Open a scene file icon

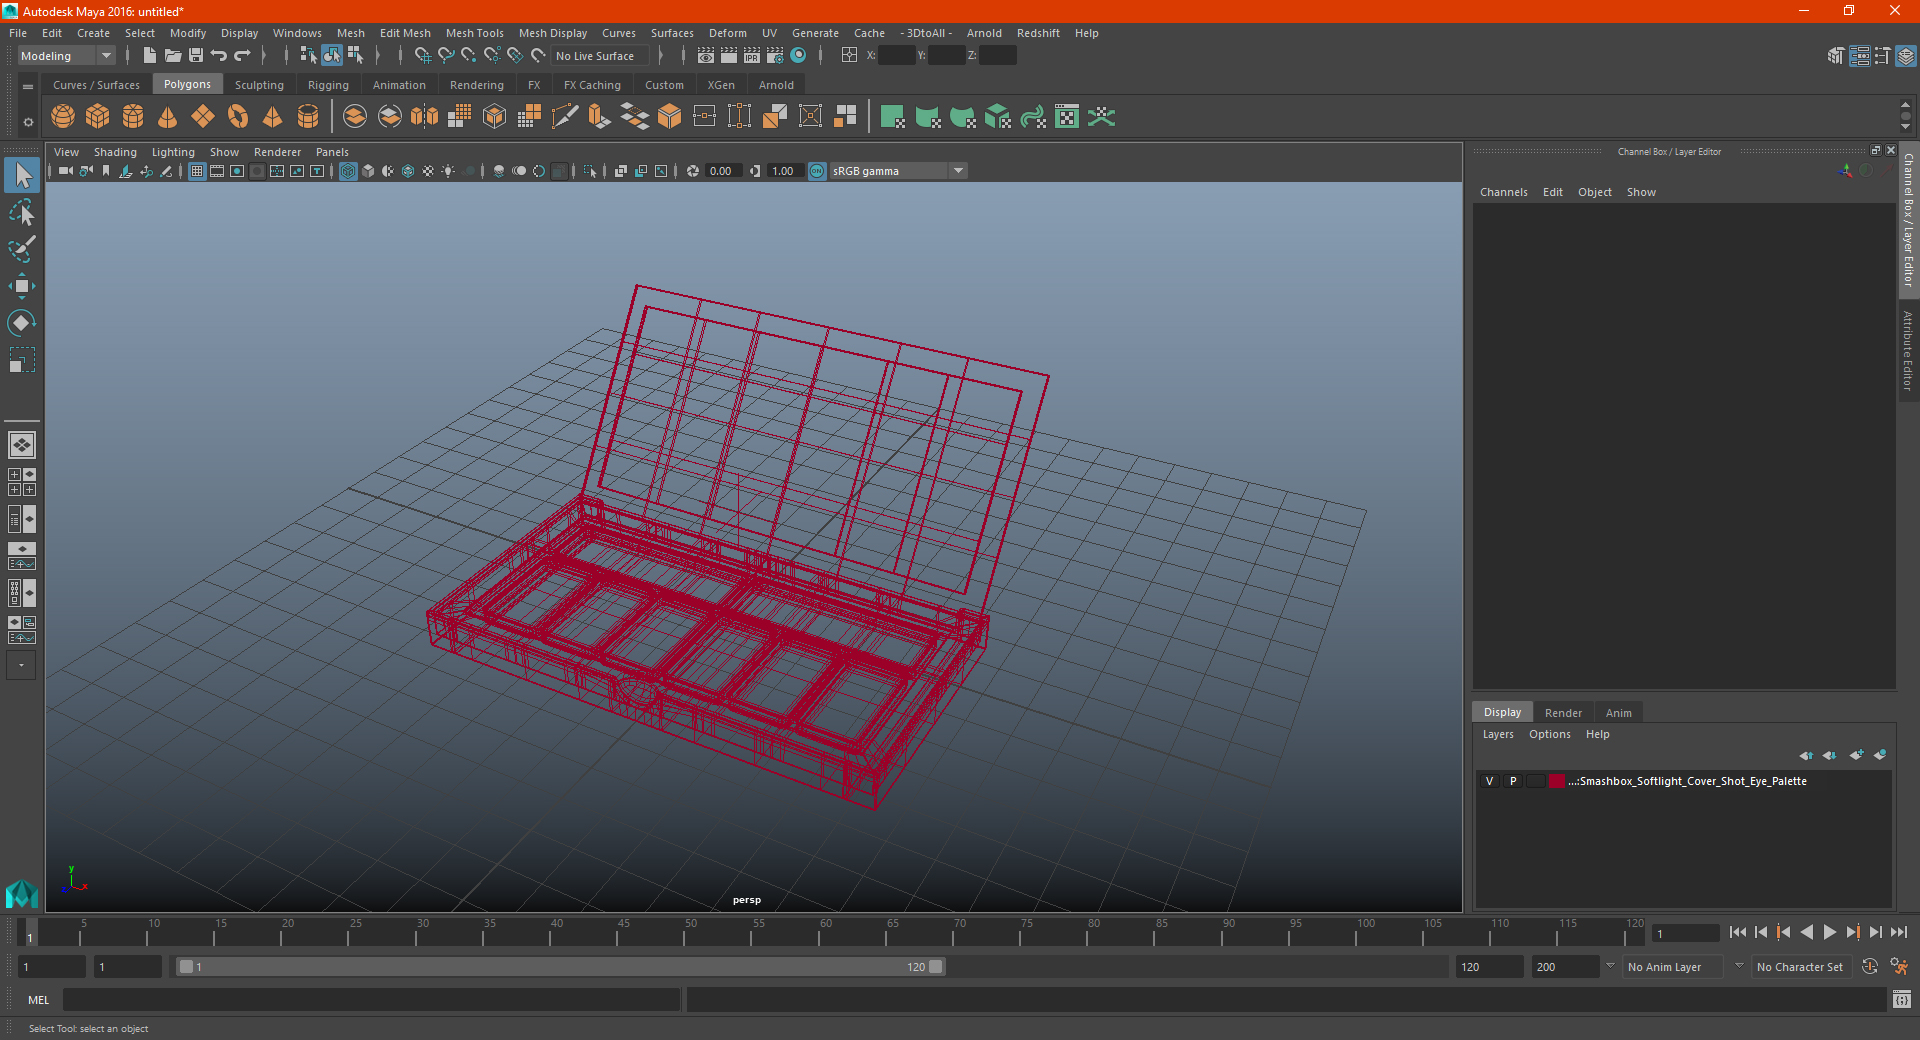[x=173, y=56]
